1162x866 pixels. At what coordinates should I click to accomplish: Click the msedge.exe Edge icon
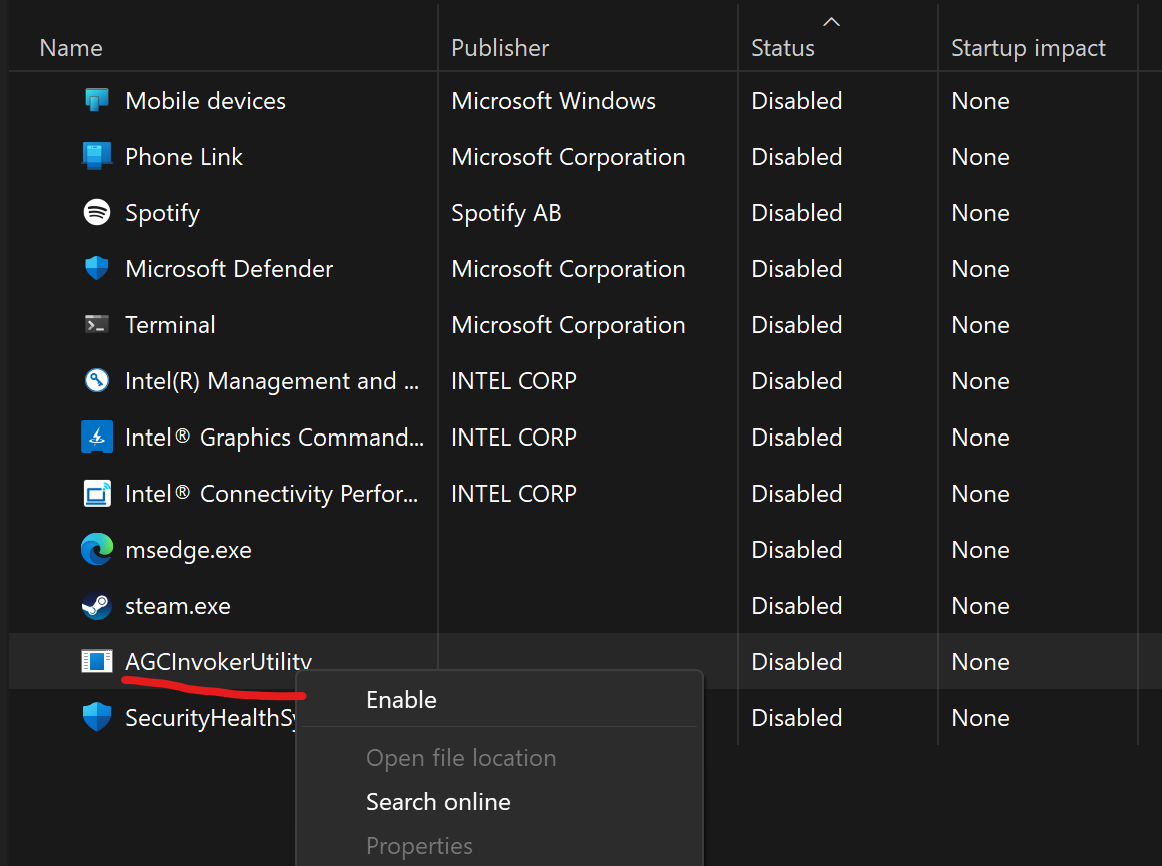point(96,550)
